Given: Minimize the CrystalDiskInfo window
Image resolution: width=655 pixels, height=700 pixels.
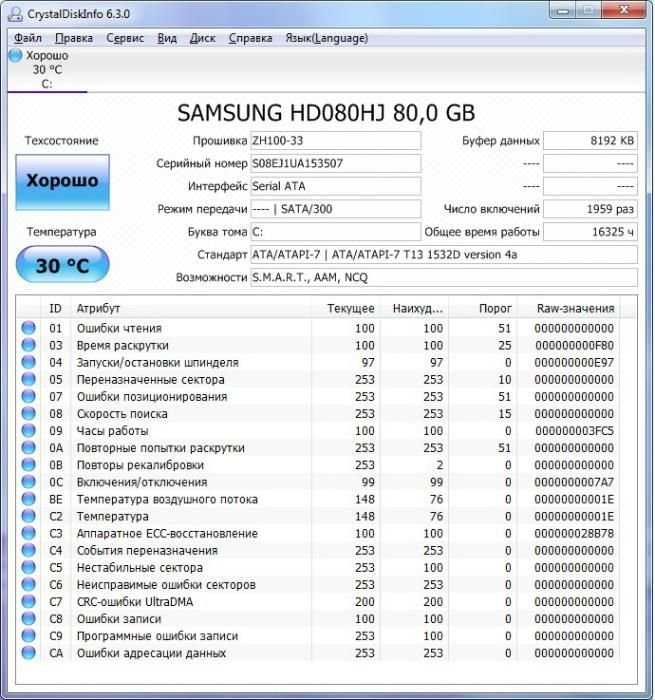Looking at the screenshot, I should point(563,11).
